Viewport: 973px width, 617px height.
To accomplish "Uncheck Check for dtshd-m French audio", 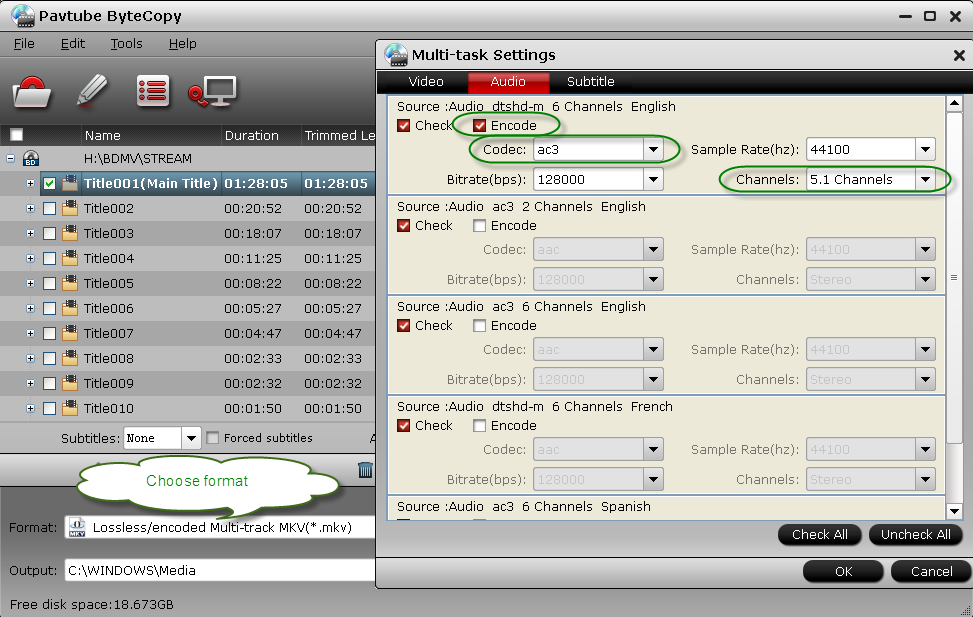I will (x=403, y=425).
